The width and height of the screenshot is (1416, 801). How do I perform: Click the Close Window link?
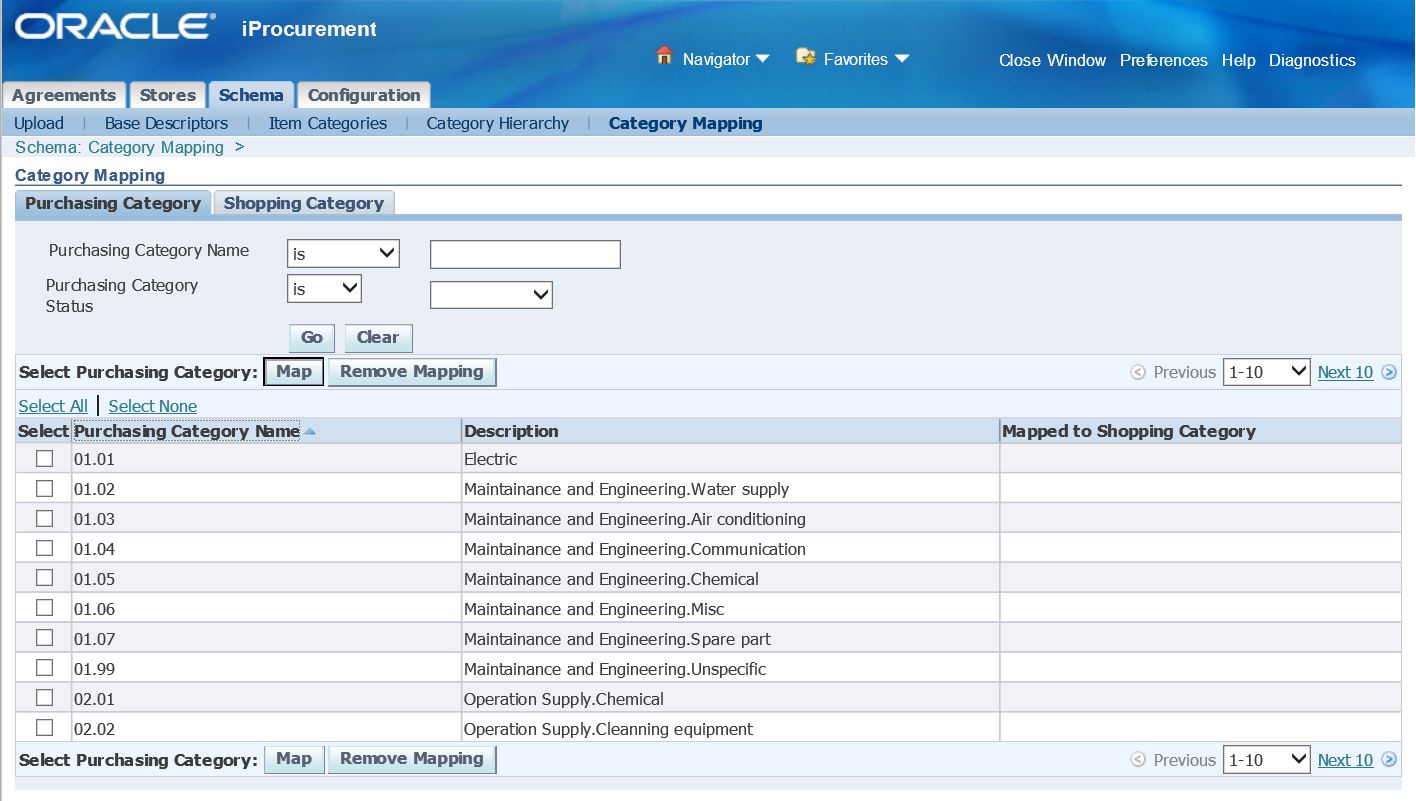click(x=1052, y=60)
